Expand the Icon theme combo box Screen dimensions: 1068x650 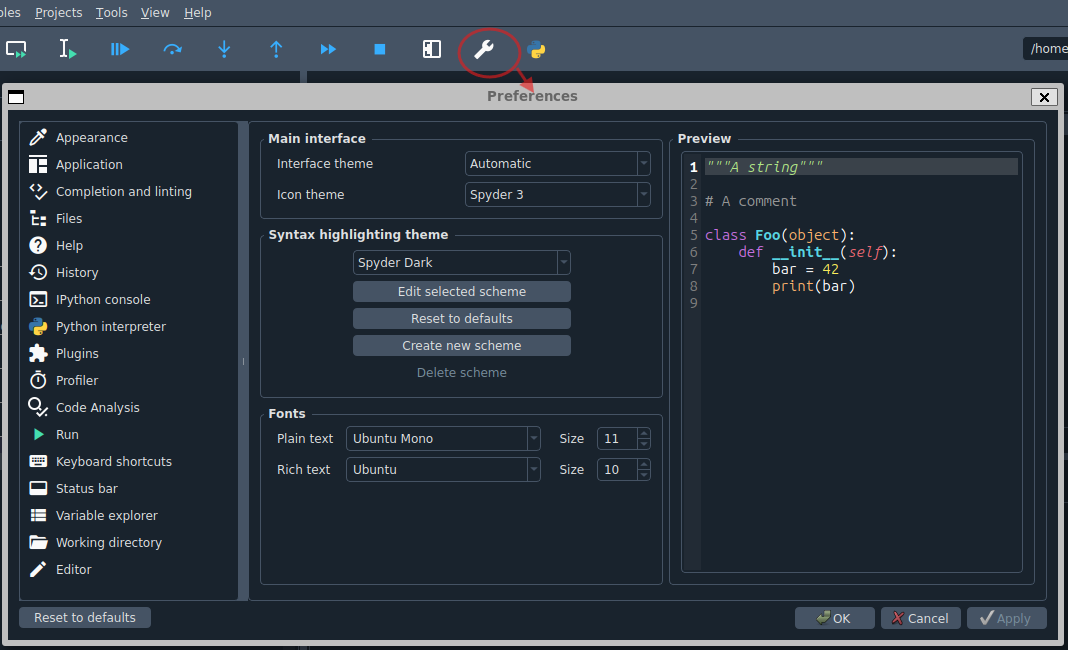coord(557,195)
